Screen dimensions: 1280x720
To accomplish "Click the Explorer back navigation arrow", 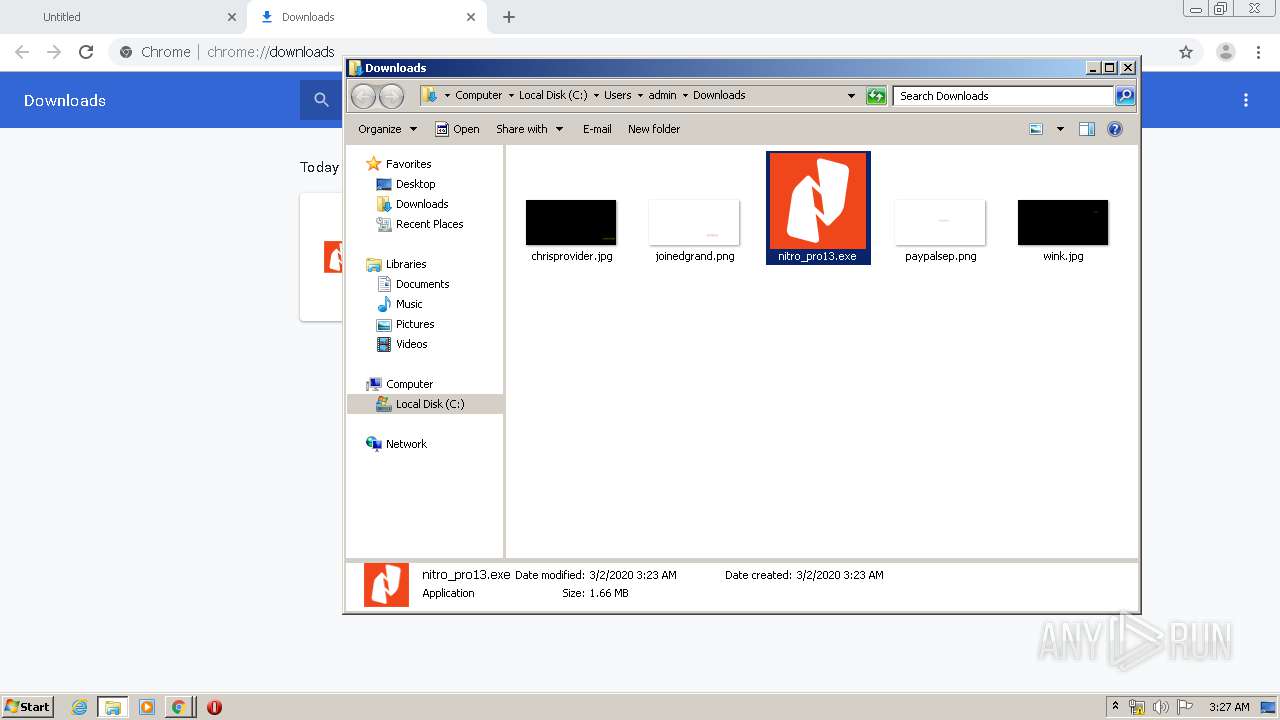I will pos(363,96).
